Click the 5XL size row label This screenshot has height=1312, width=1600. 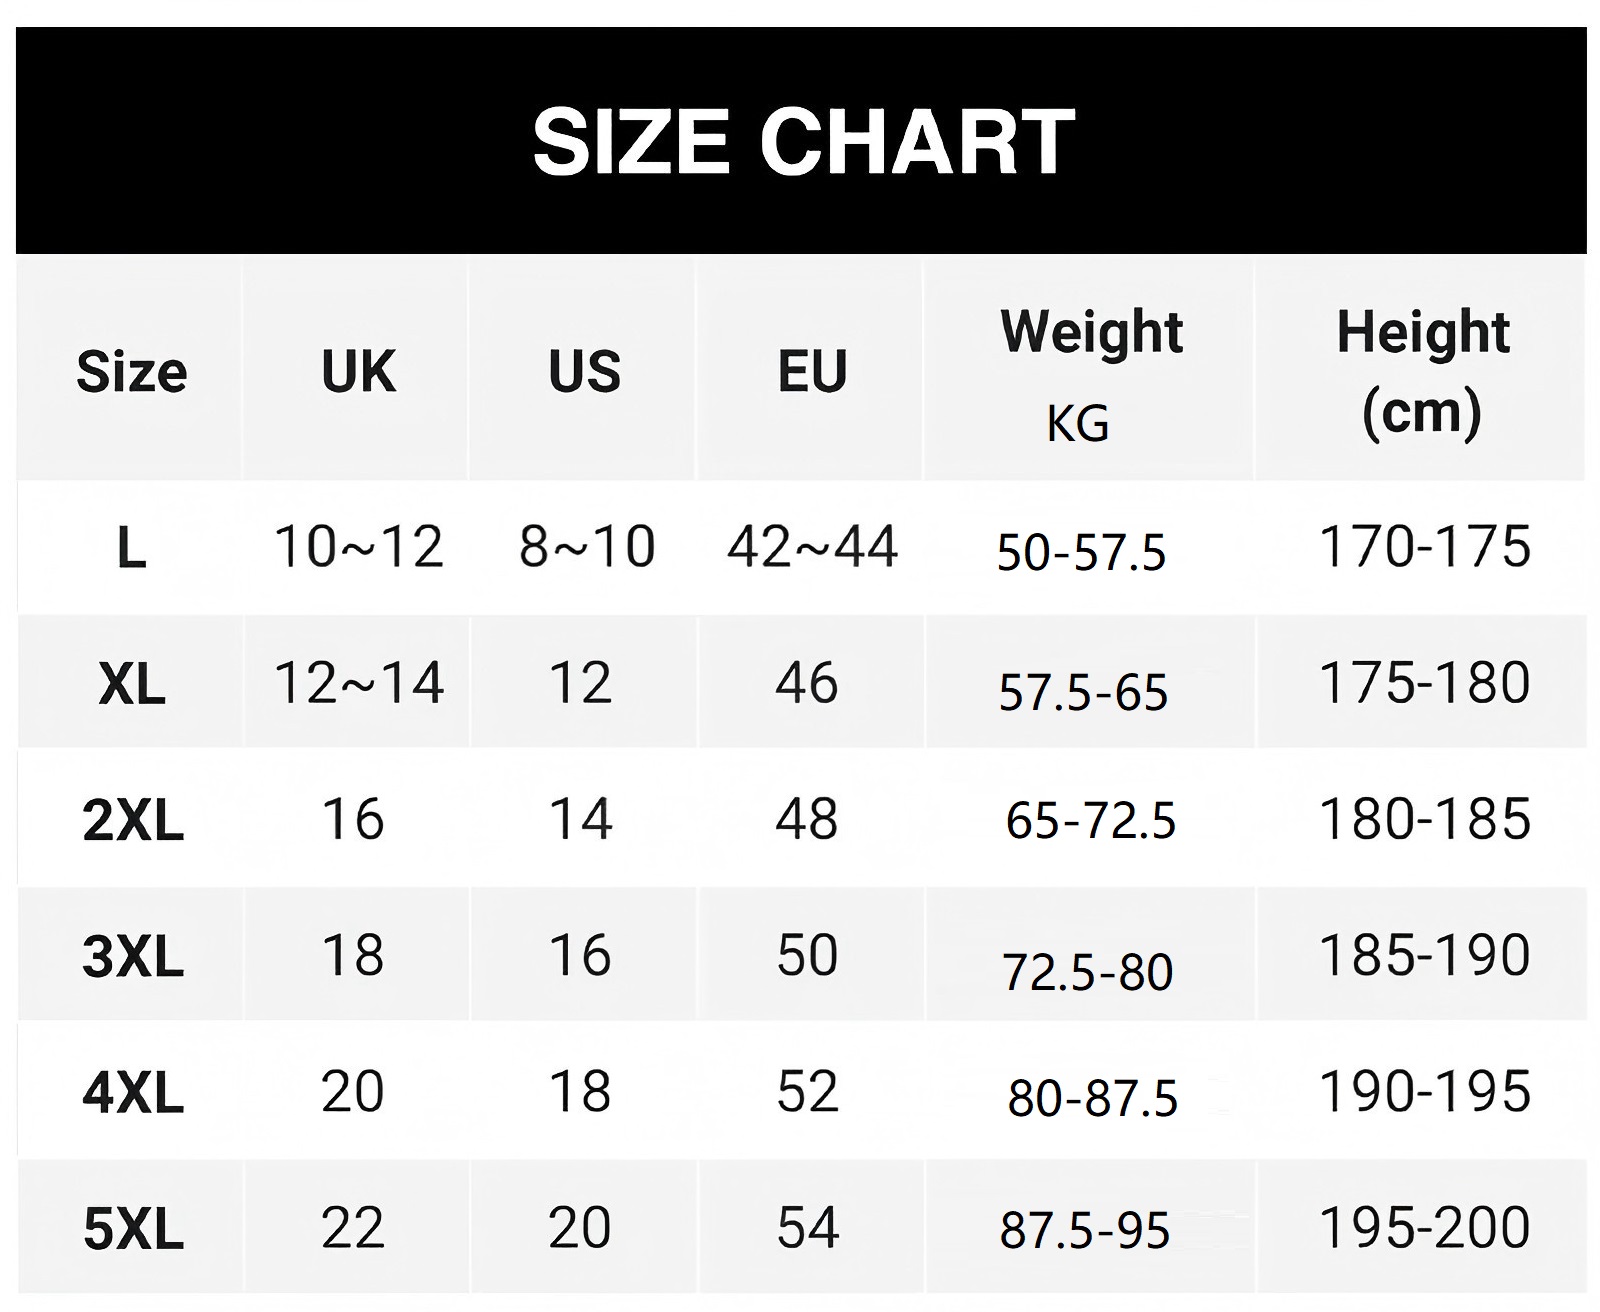(x=133, y=1228)
